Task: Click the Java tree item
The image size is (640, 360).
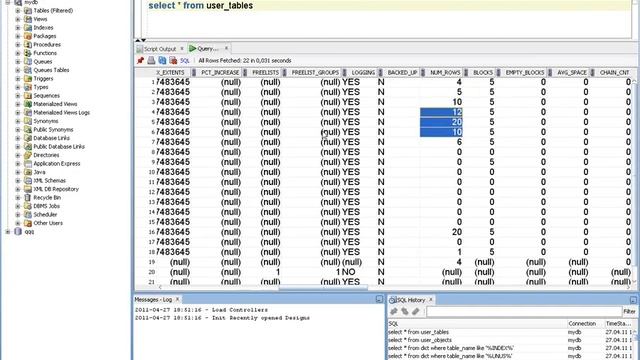Action: pyautogui.click(x=39, y=172)
